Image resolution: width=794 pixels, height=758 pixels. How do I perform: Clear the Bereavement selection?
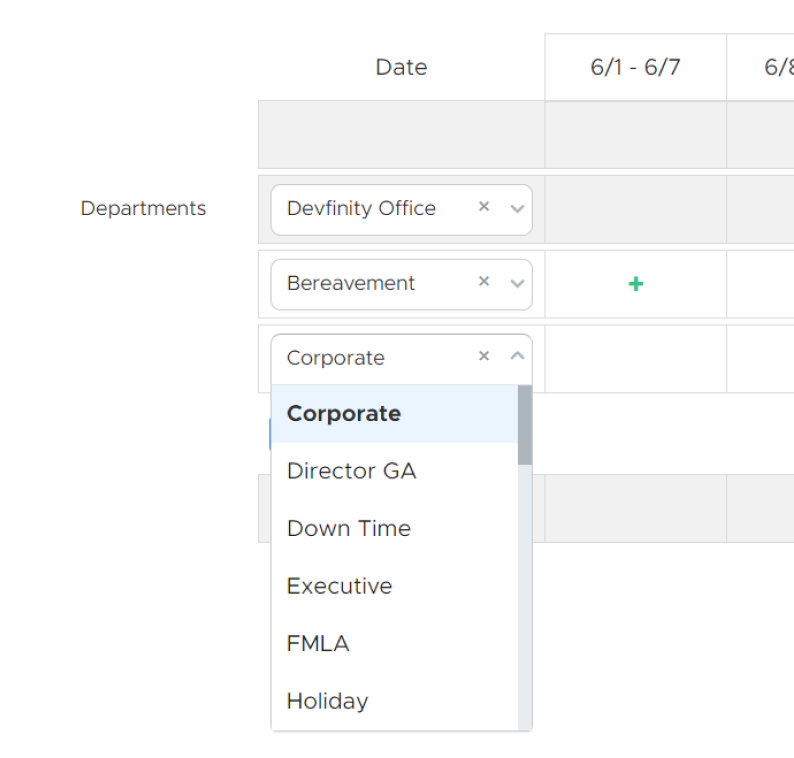pyautogui.click(x=484, y=282)
